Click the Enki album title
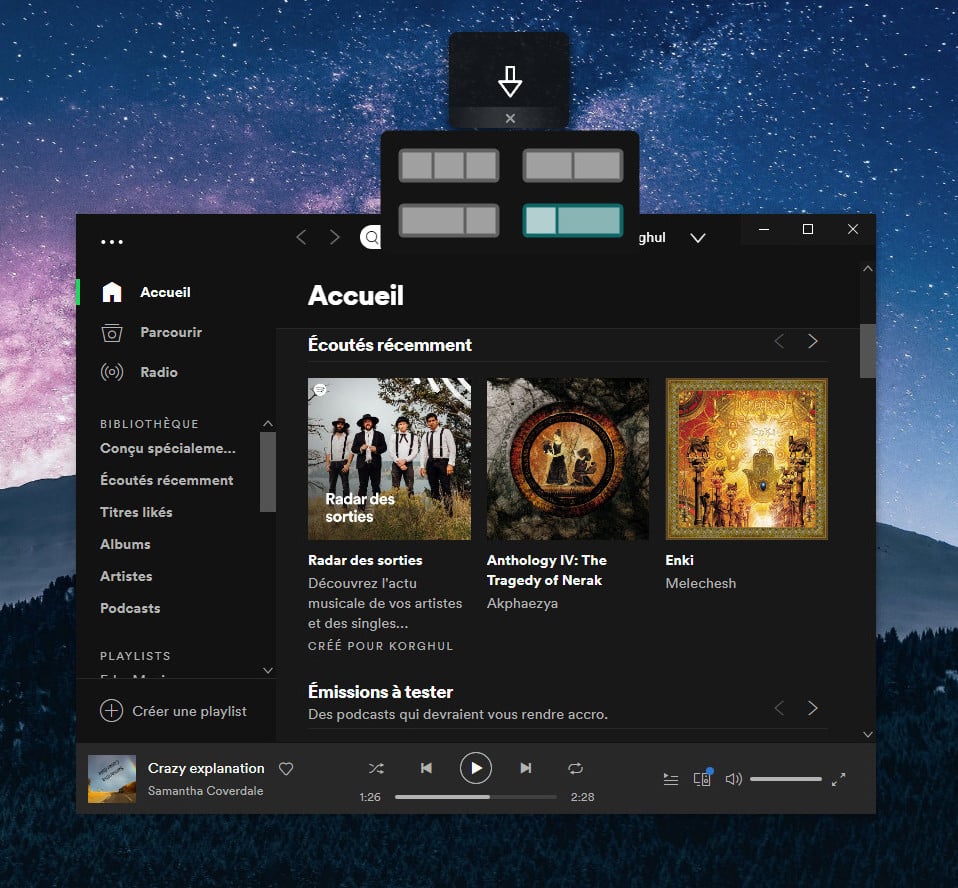 (x=679, y=560)
